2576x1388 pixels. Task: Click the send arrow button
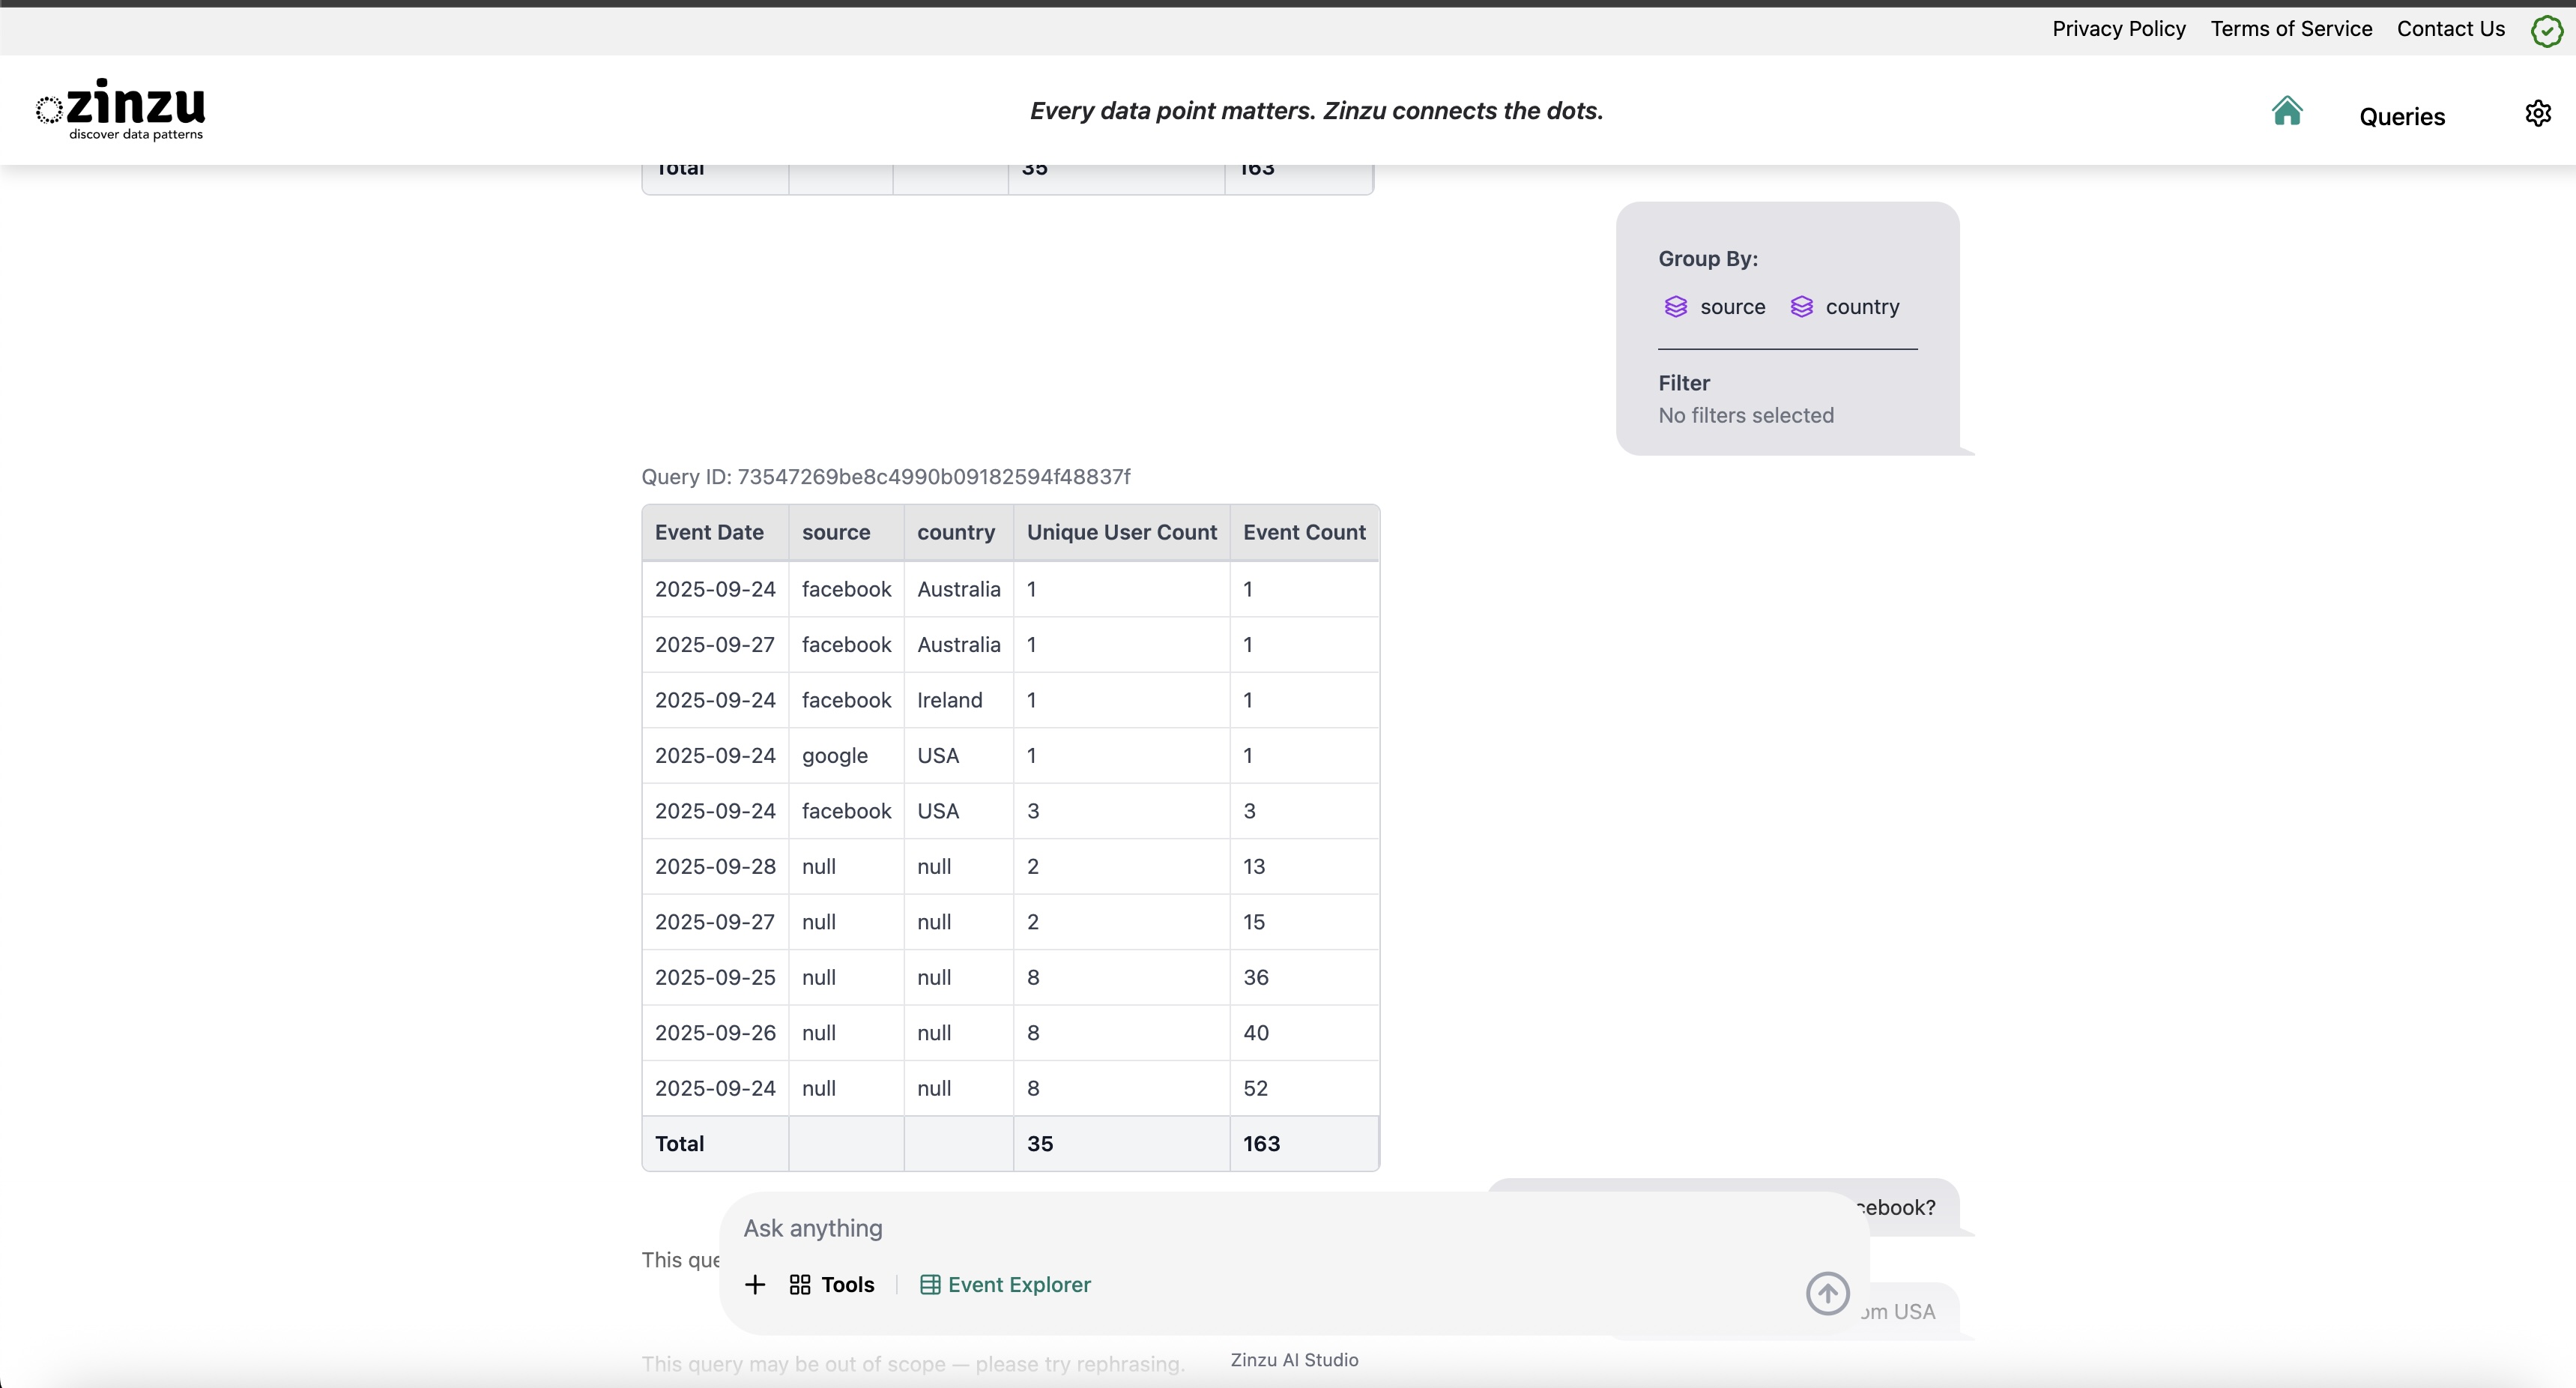tap(1827, 1293)
